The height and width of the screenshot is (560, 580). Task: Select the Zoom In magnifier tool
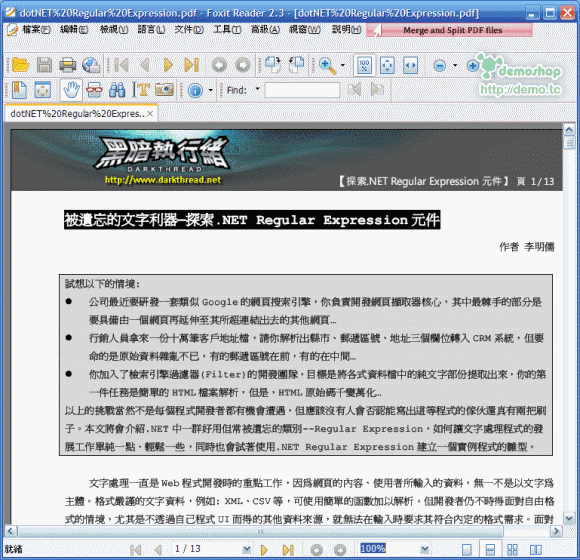[x=327, y=65]
